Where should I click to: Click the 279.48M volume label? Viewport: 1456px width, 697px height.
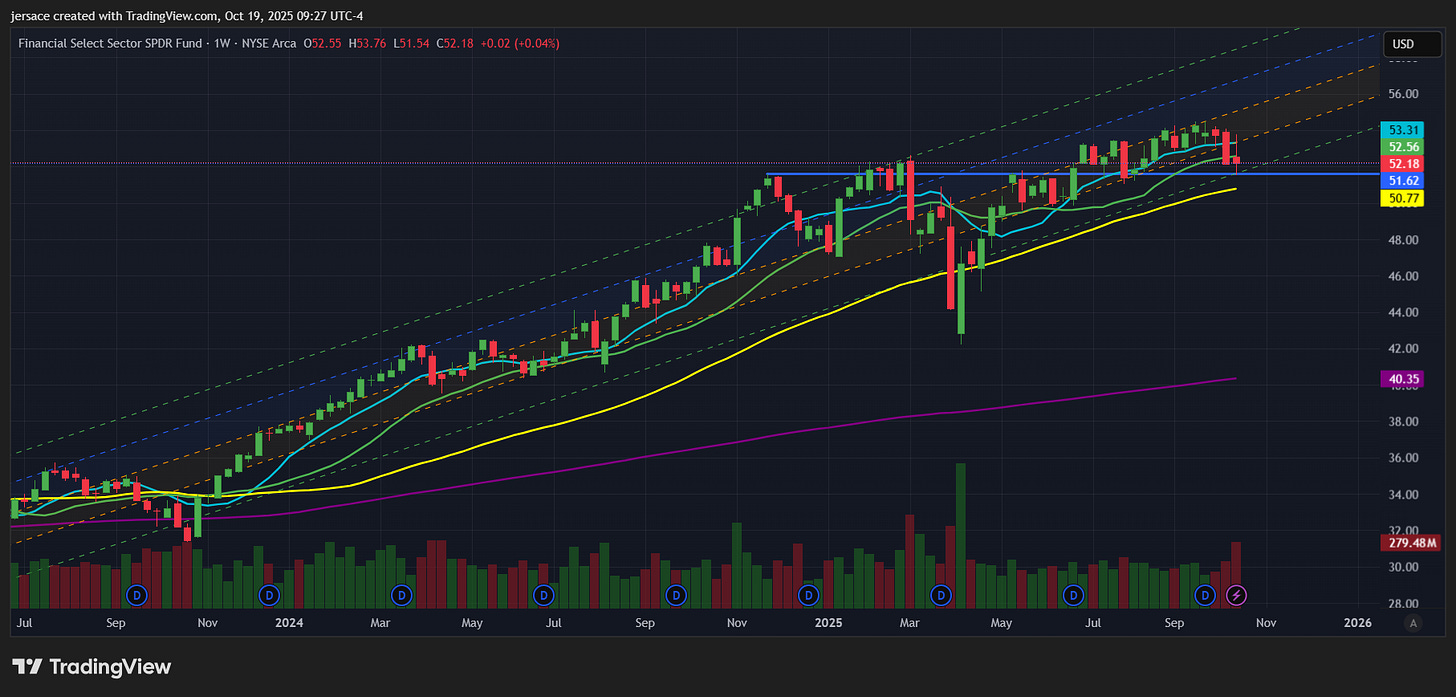[1411, 543]
